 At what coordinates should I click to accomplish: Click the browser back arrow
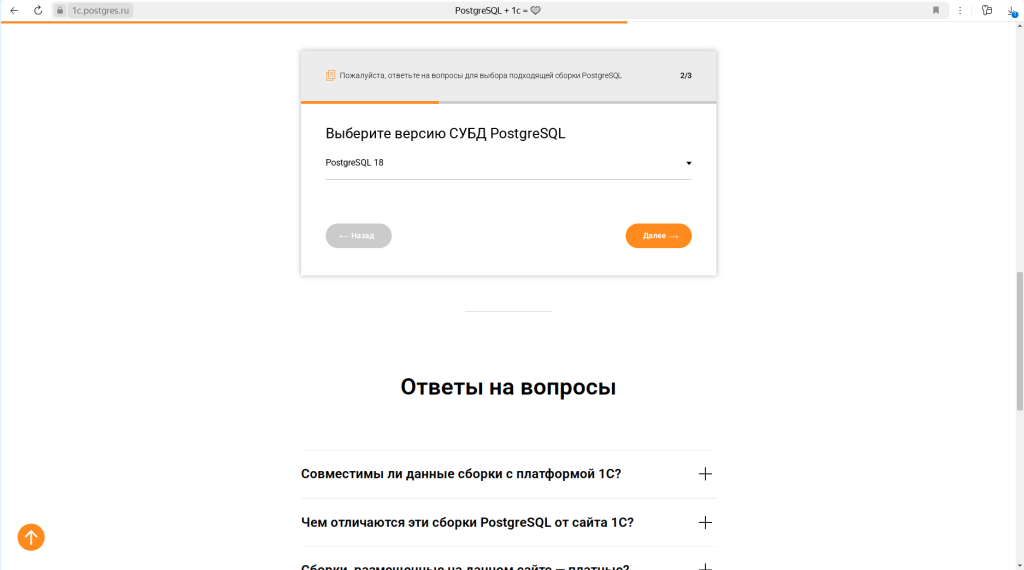pyautogui.click(x=14, y=10)
